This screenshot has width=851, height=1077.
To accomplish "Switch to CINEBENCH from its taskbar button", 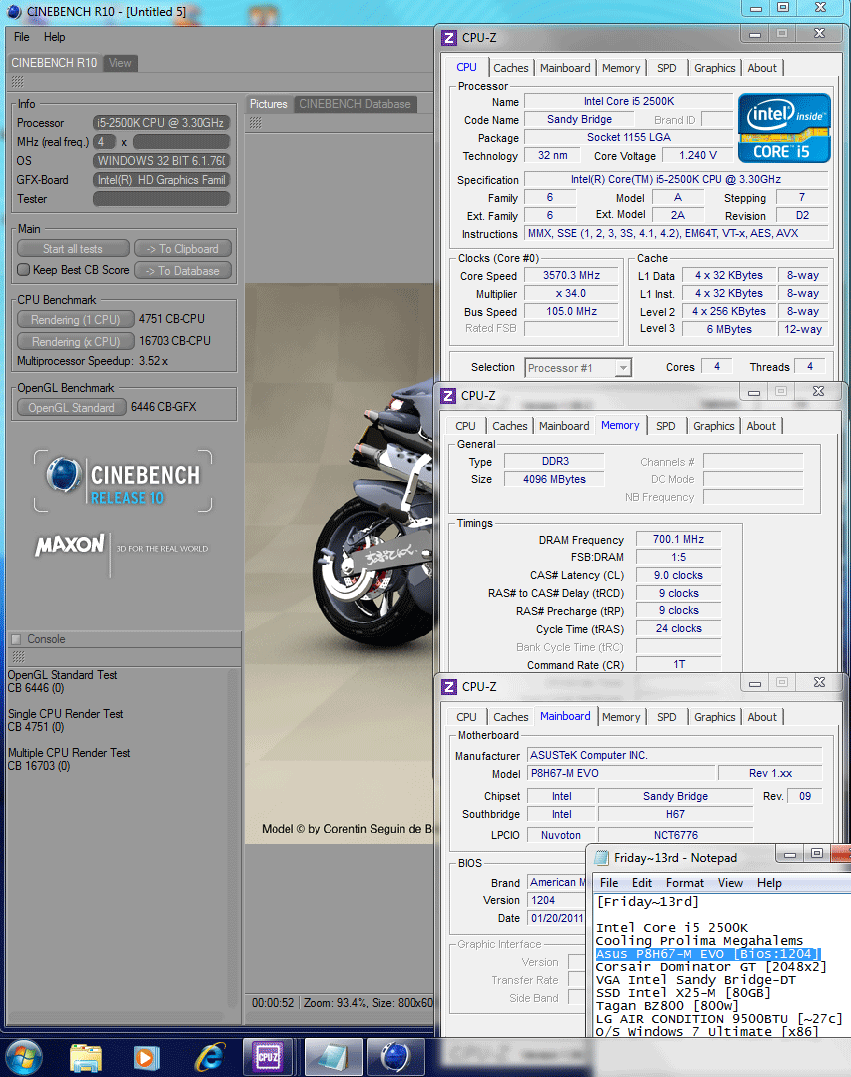I will (396, 1057).
